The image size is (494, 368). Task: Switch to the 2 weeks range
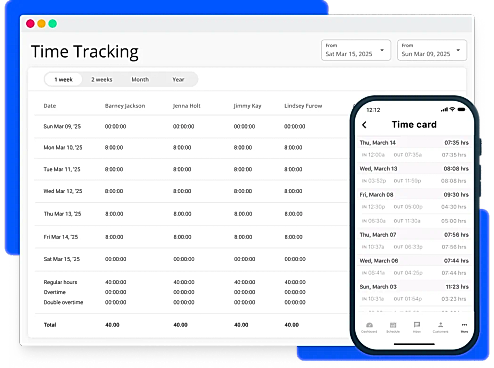(x=102, y=79)
